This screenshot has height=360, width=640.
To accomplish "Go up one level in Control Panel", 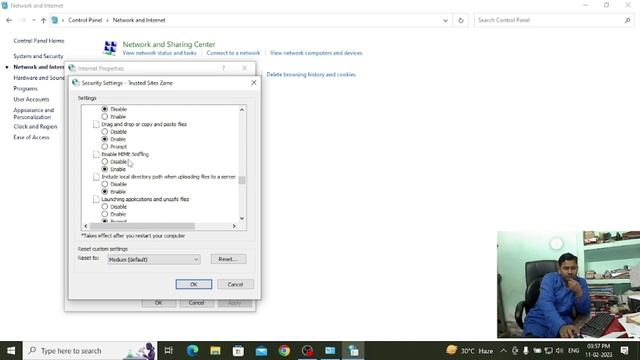I will pyautogui.click(x=43, y=20).
